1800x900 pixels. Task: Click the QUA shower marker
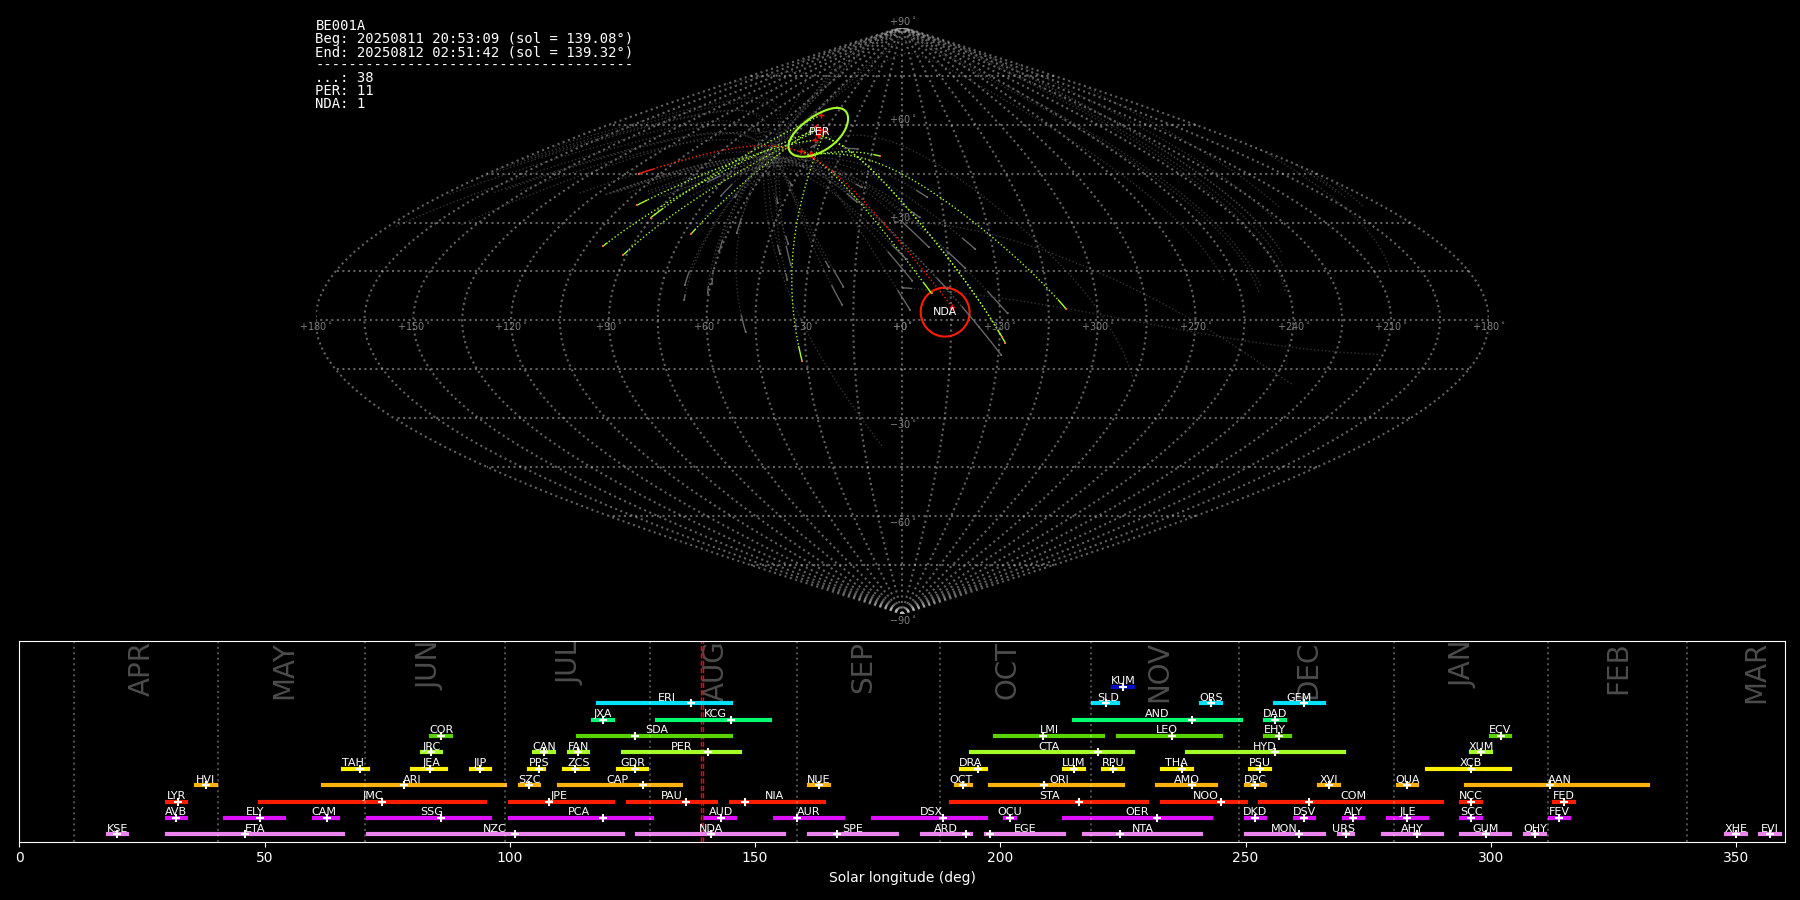click(1407, 785)
